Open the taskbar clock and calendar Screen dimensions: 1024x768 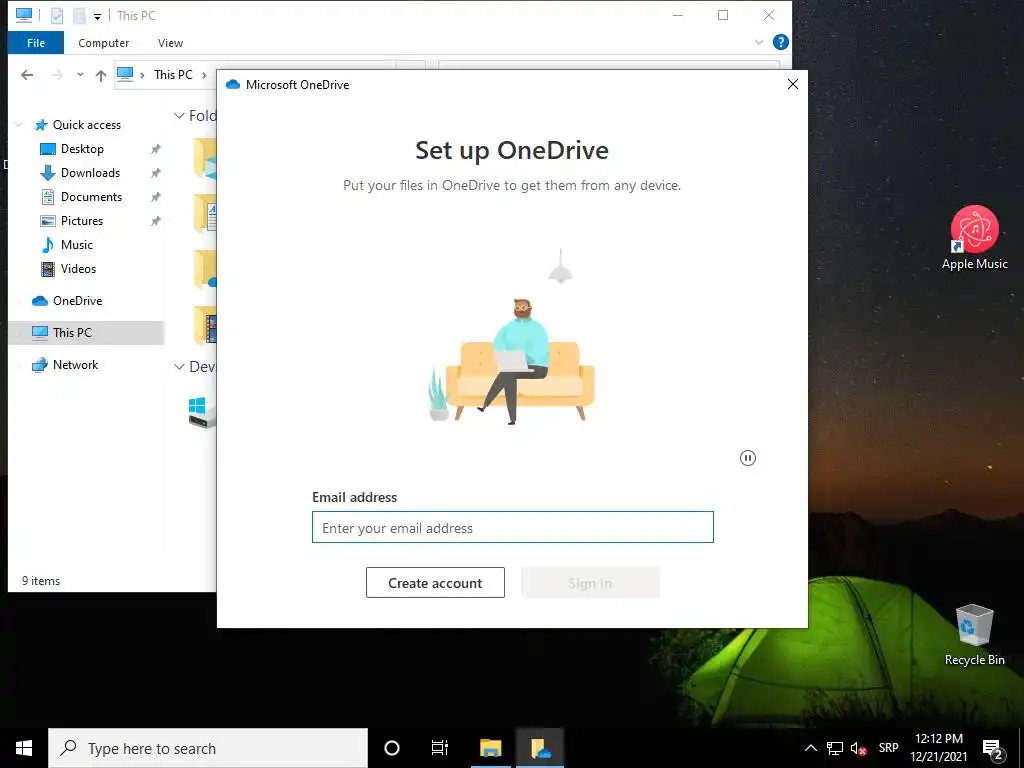(x=938, y=748)
